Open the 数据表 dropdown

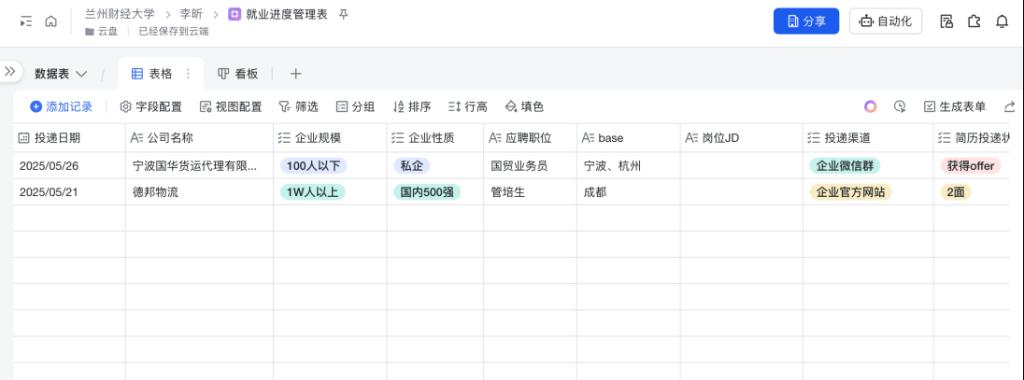[61, 74]
